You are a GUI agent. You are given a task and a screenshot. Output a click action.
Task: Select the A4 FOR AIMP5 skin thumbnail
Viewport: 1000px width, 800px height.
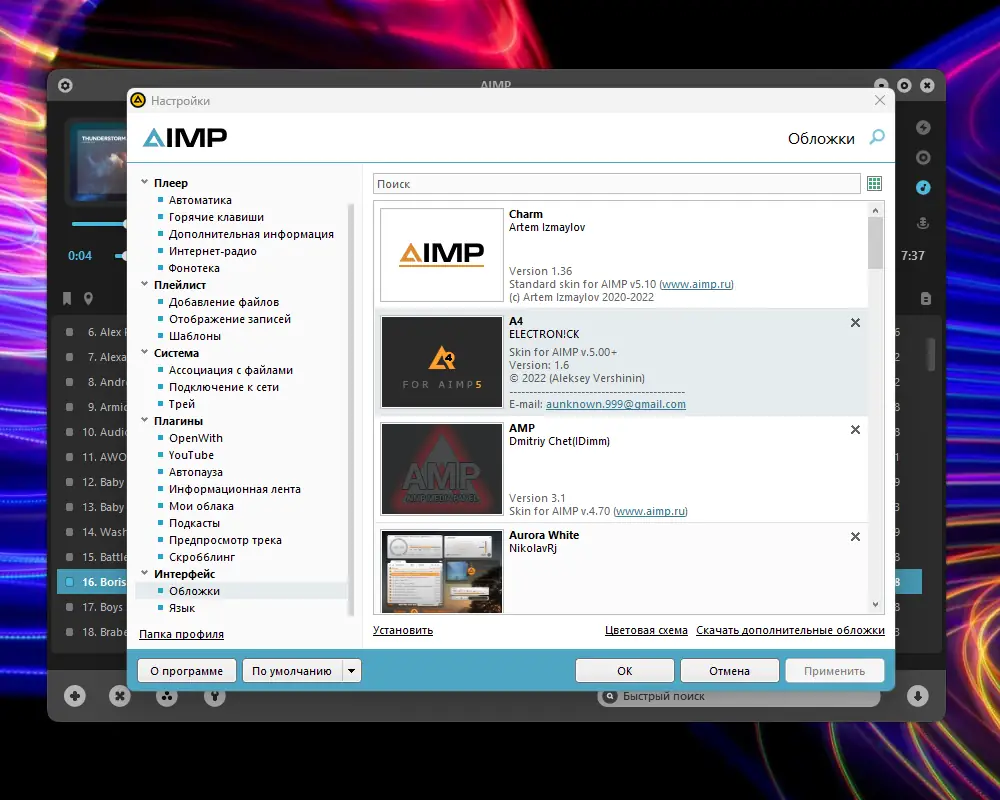[442, 362]
